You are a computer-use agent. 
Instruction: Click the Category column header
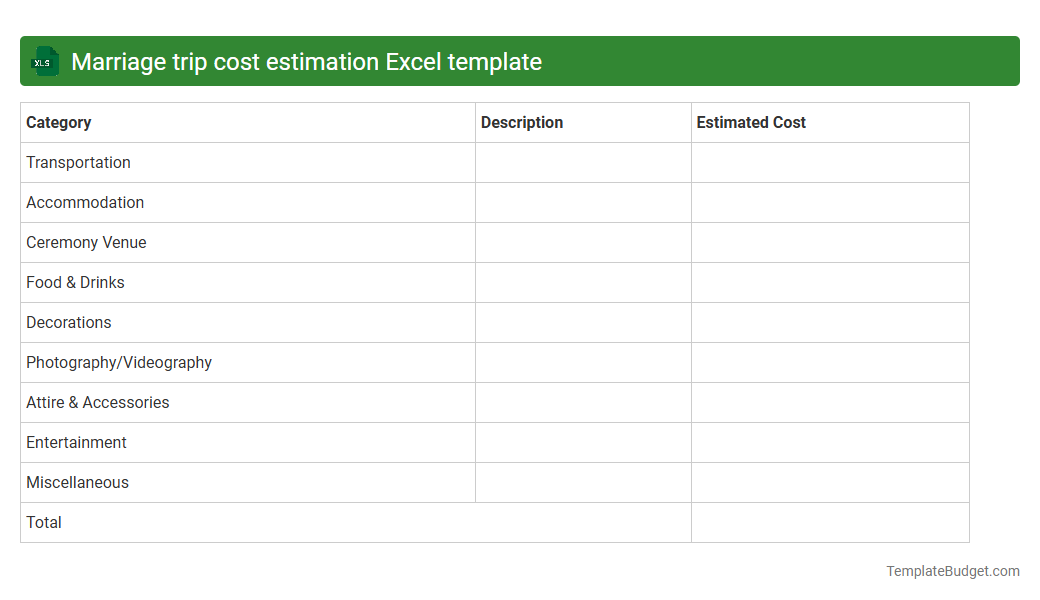(58, 122)
